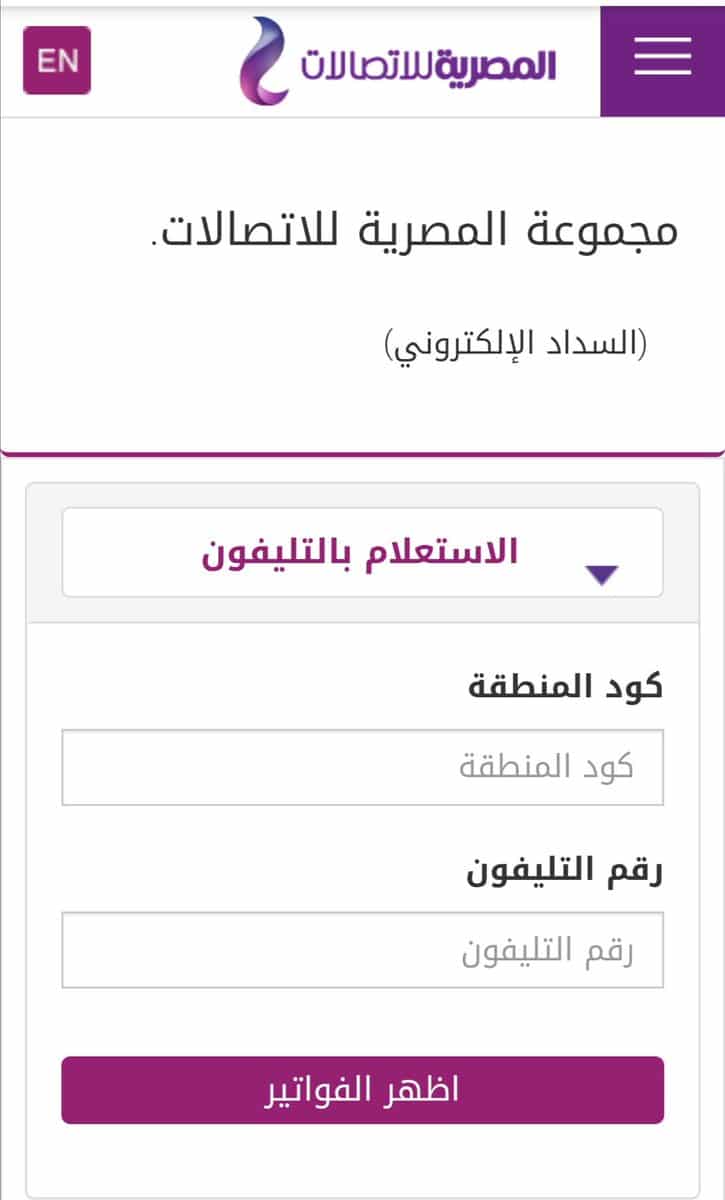Focus the رقم التليفون input field

point(362,950)
